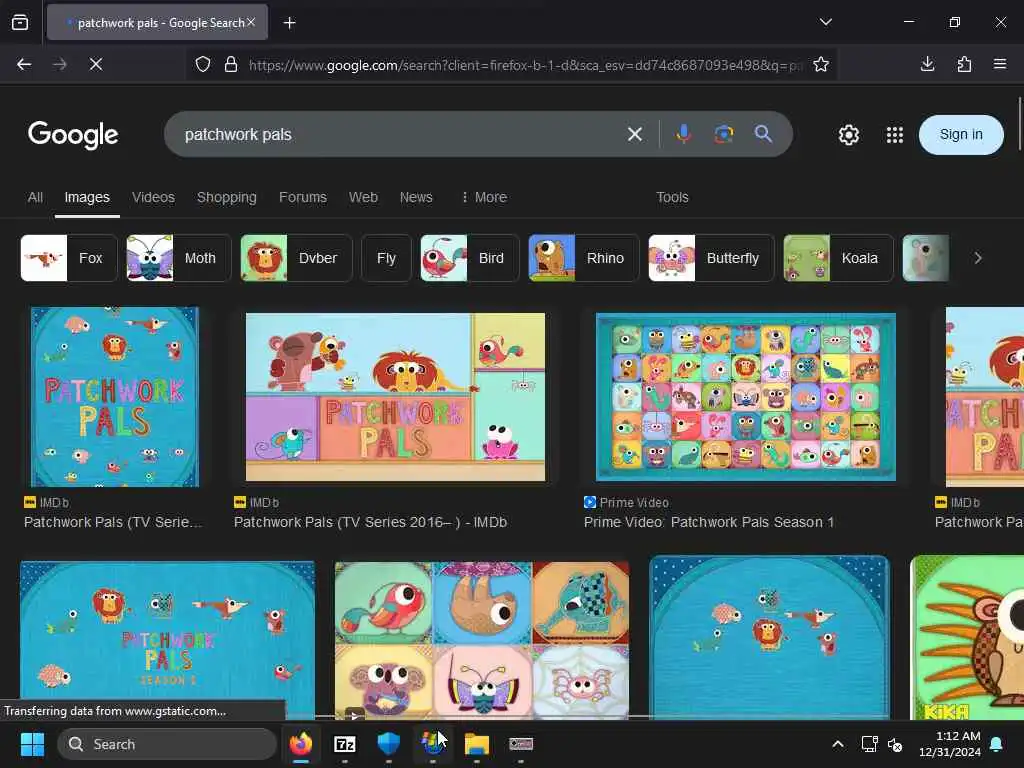
Task: Filter images by Rhino chip
Action: (584, 258)
